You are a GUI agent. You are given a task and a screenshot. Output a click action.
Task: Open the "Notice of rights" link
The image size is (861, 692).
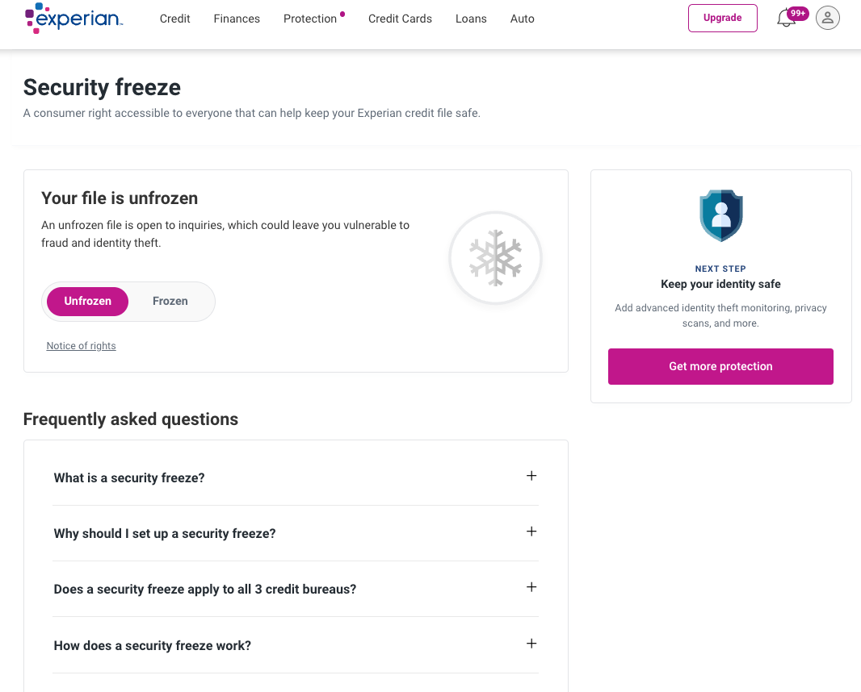pyautogui.click(x=81, y=346)
